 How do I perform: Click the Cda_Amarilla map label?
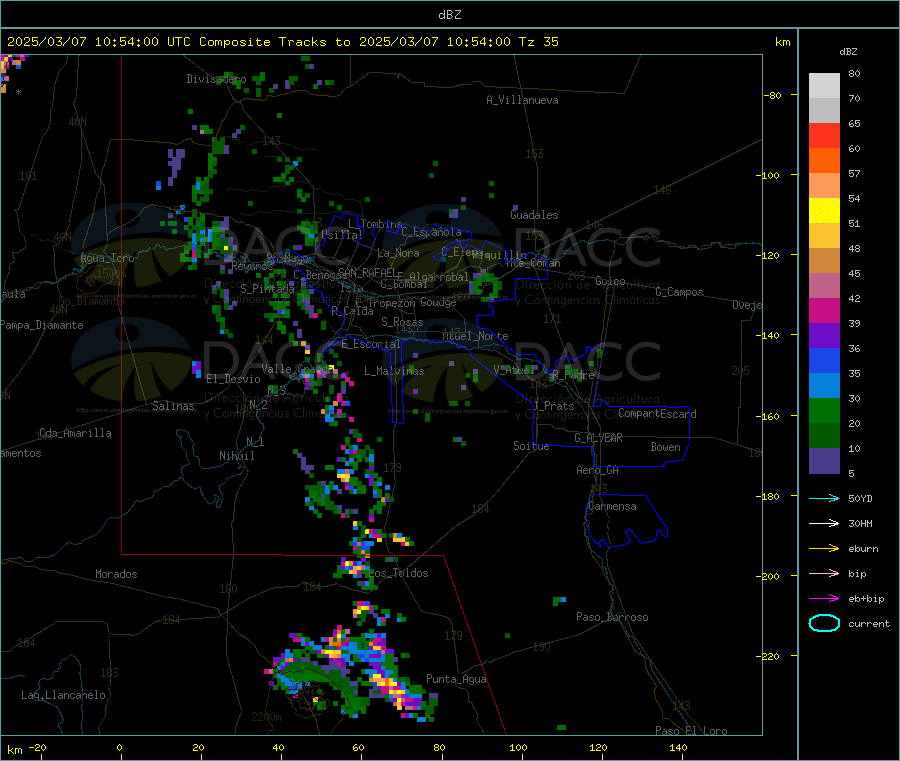tap(75, 433)
